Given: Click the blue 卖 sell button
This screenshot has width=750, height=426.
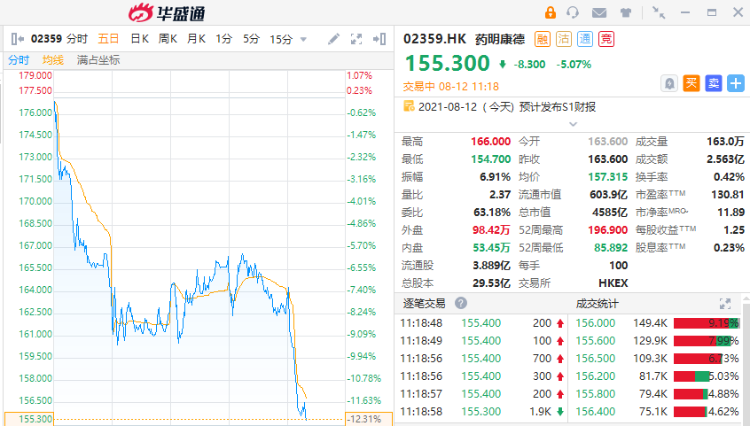Looking at the screenshot, I should point(713,84).
